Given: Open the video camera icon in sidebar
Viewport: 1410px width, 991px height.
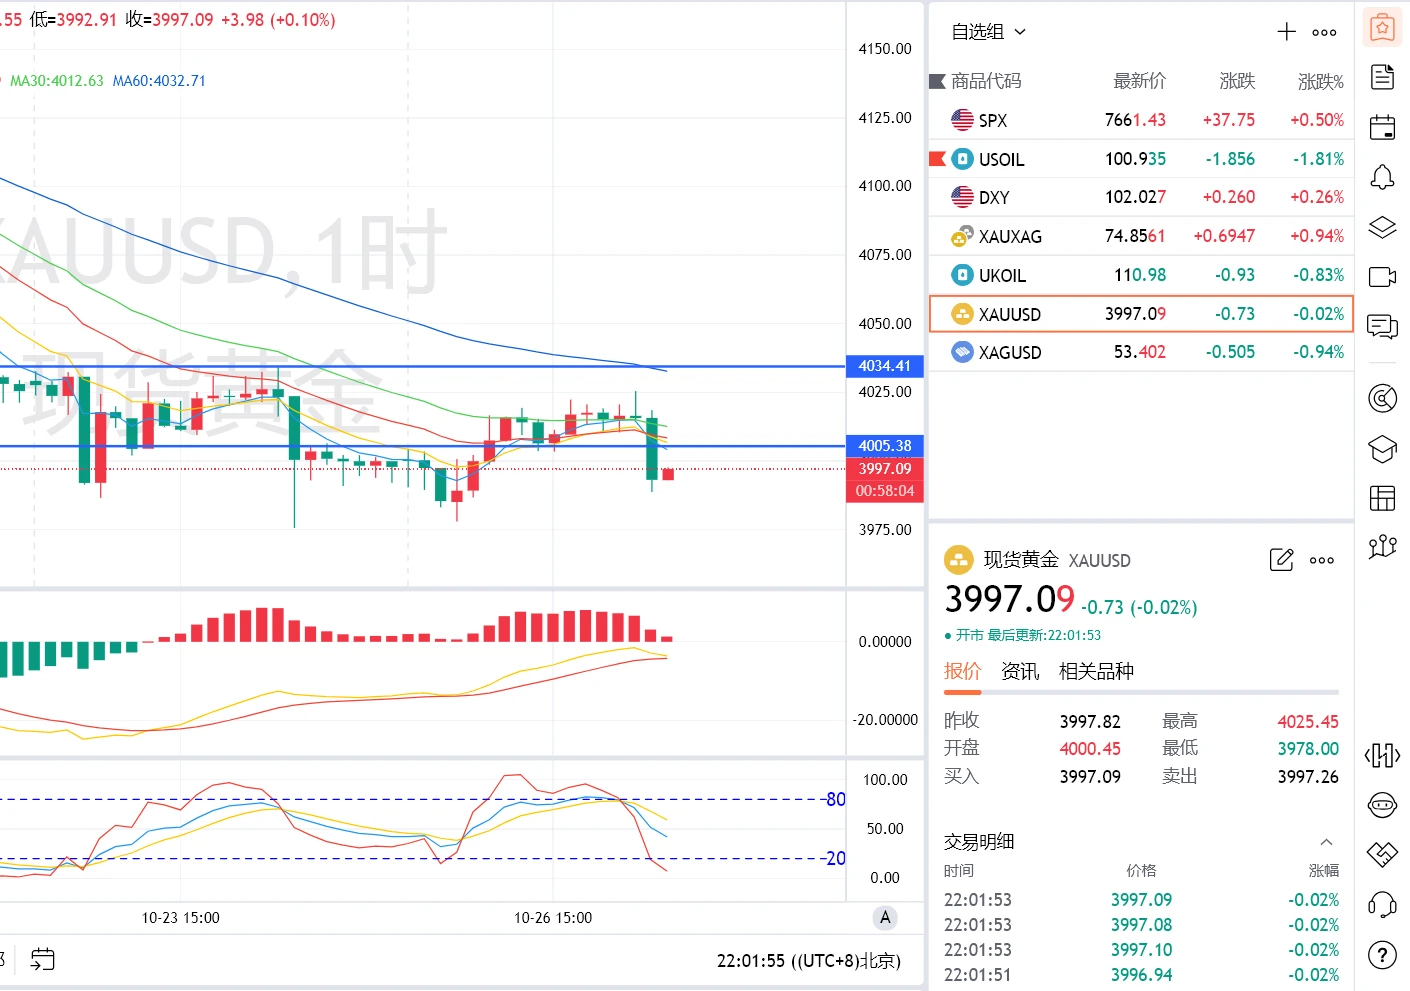Looking at the screenshot, I should (1382, 277).
